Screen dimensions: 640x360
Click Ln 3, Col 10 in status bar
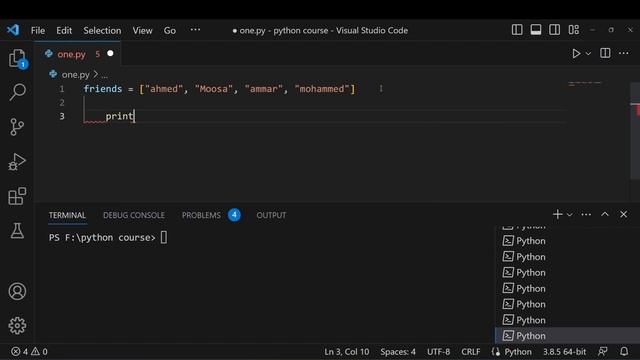click(x=347, y=352)
